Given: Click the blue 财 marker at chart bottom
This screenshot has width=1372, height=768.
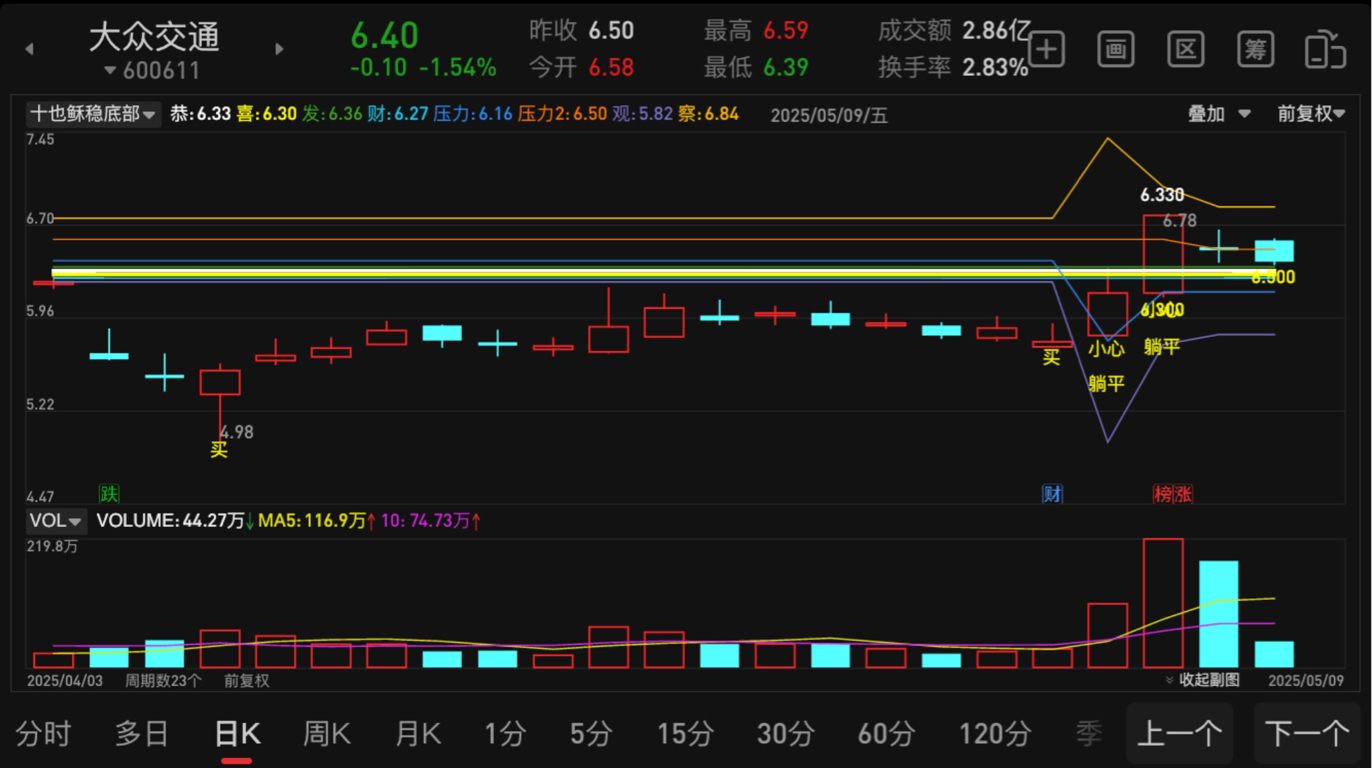Looking at the screenshot, I should 1053,493.
